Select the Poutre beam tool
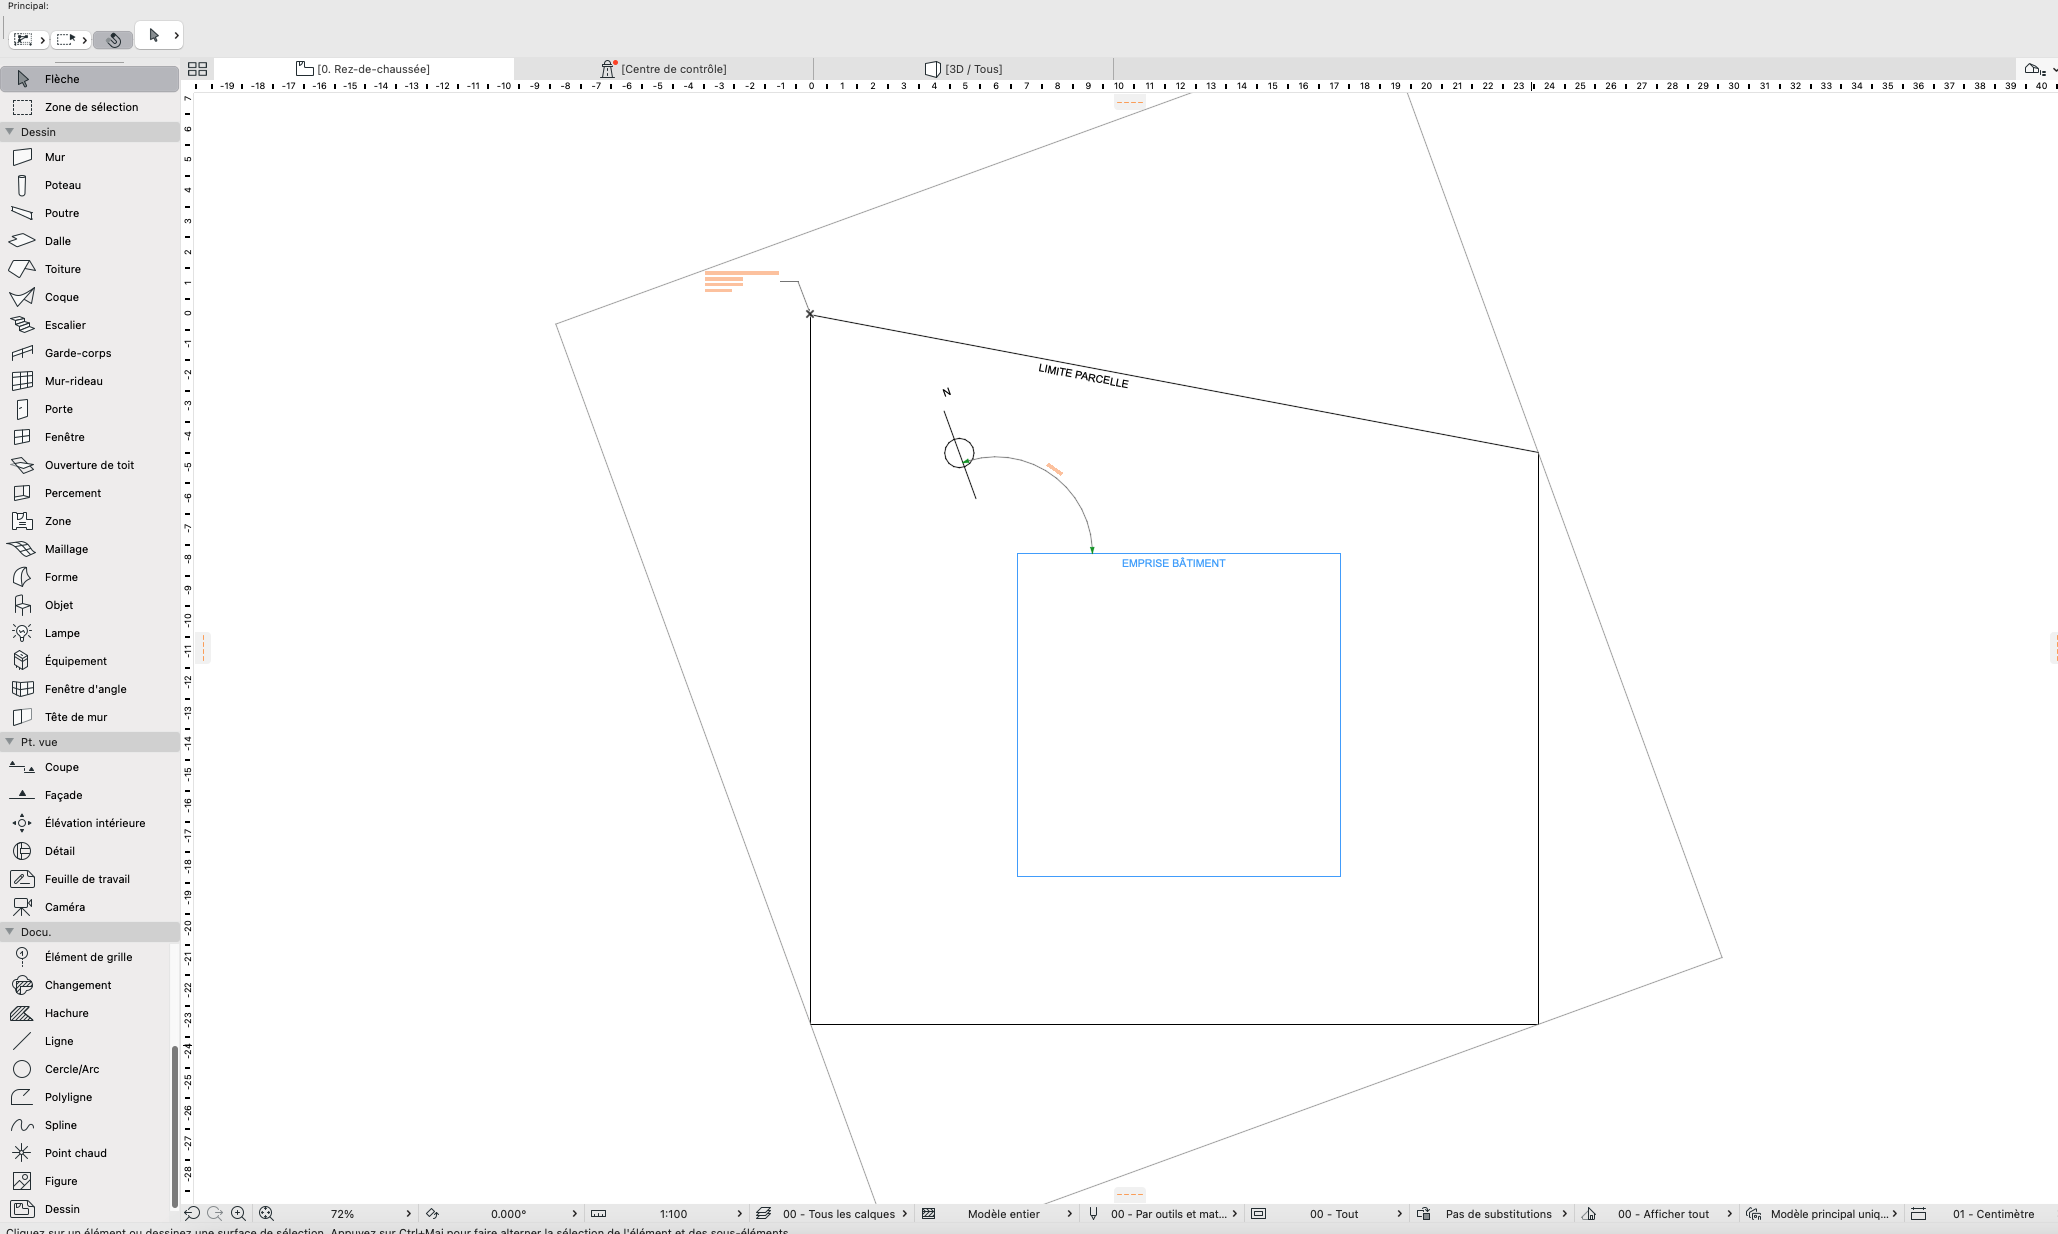This screenshot has height=1234, width=2058. point(90,213)
